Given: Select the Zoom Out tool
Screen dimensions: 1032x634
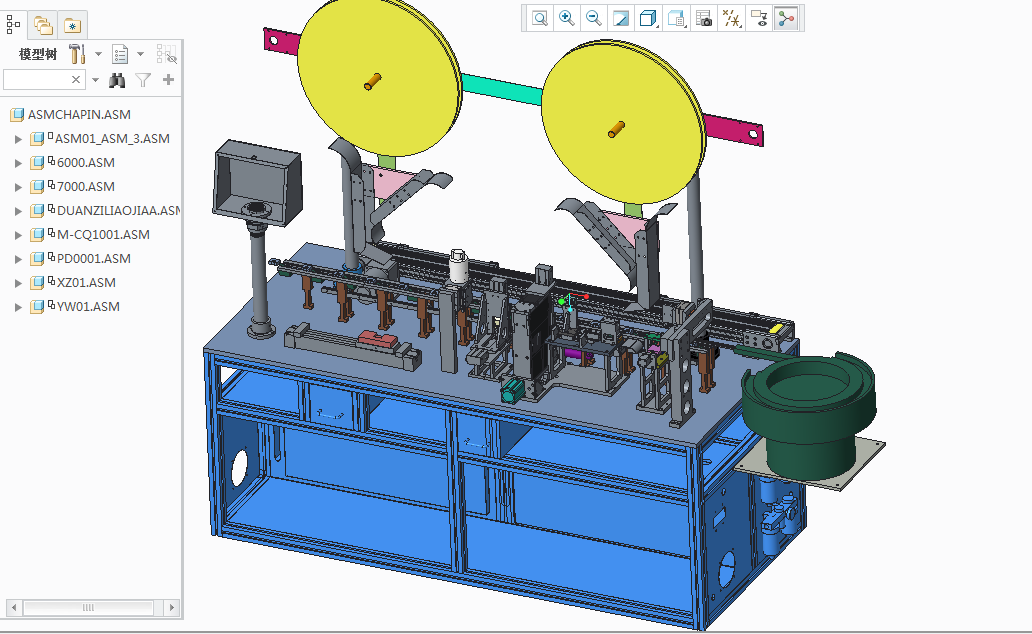Looking at the screenshot, I should click(593, 17).
